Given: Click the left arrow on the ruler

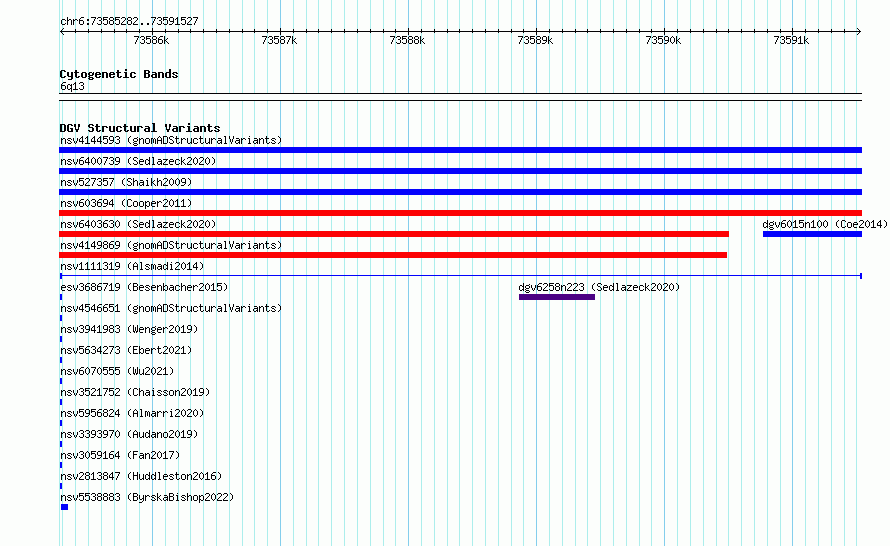Looking at the screenshot, I should pyautogui.click(x=62, y=32).
